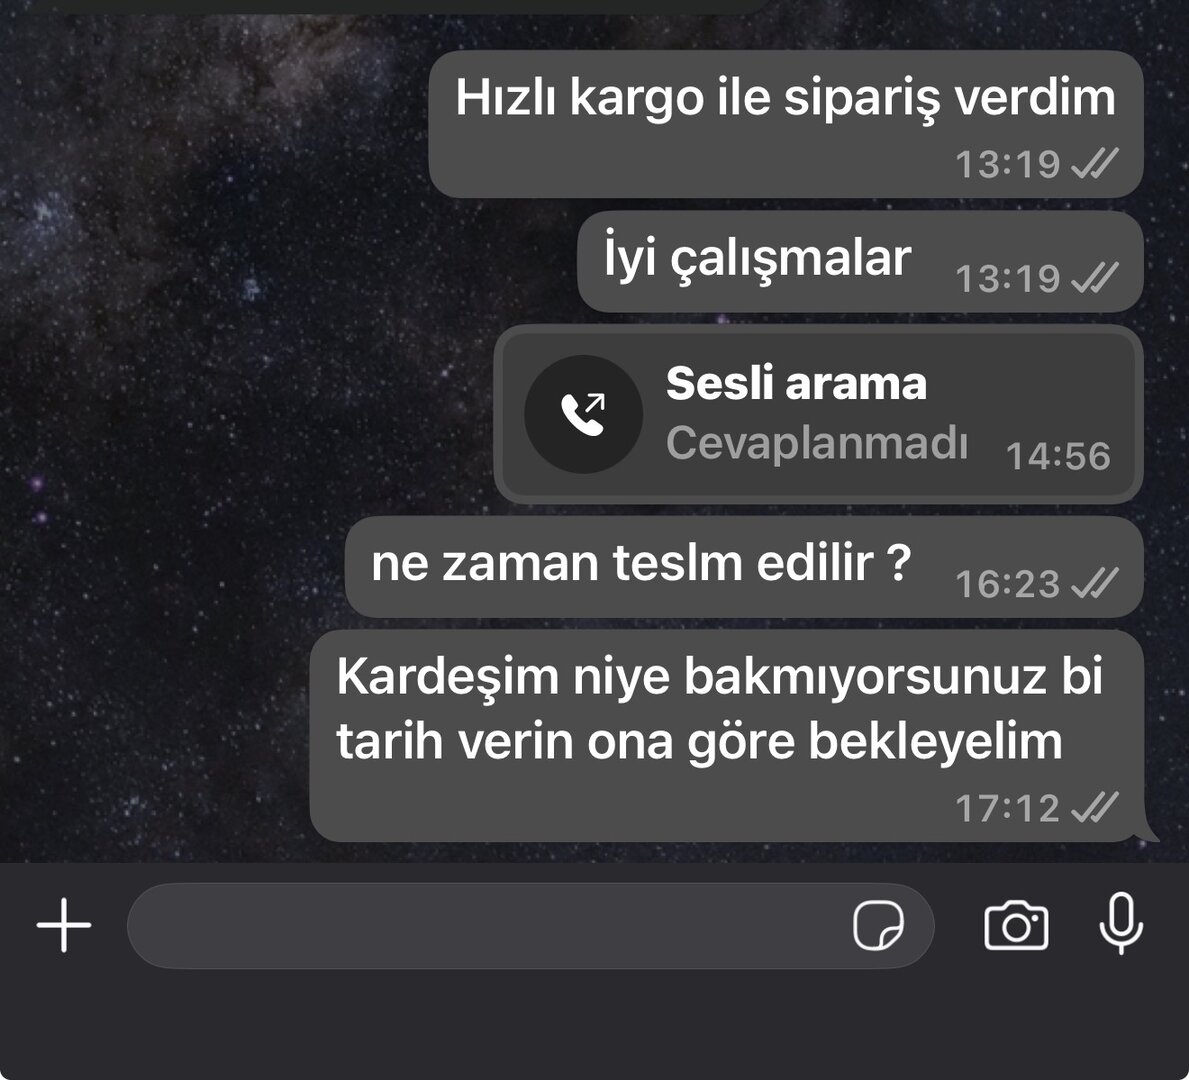
Task: Tap the double ticks on 'İyi çalışmalar'
Action: click(x=1094, y=278)
